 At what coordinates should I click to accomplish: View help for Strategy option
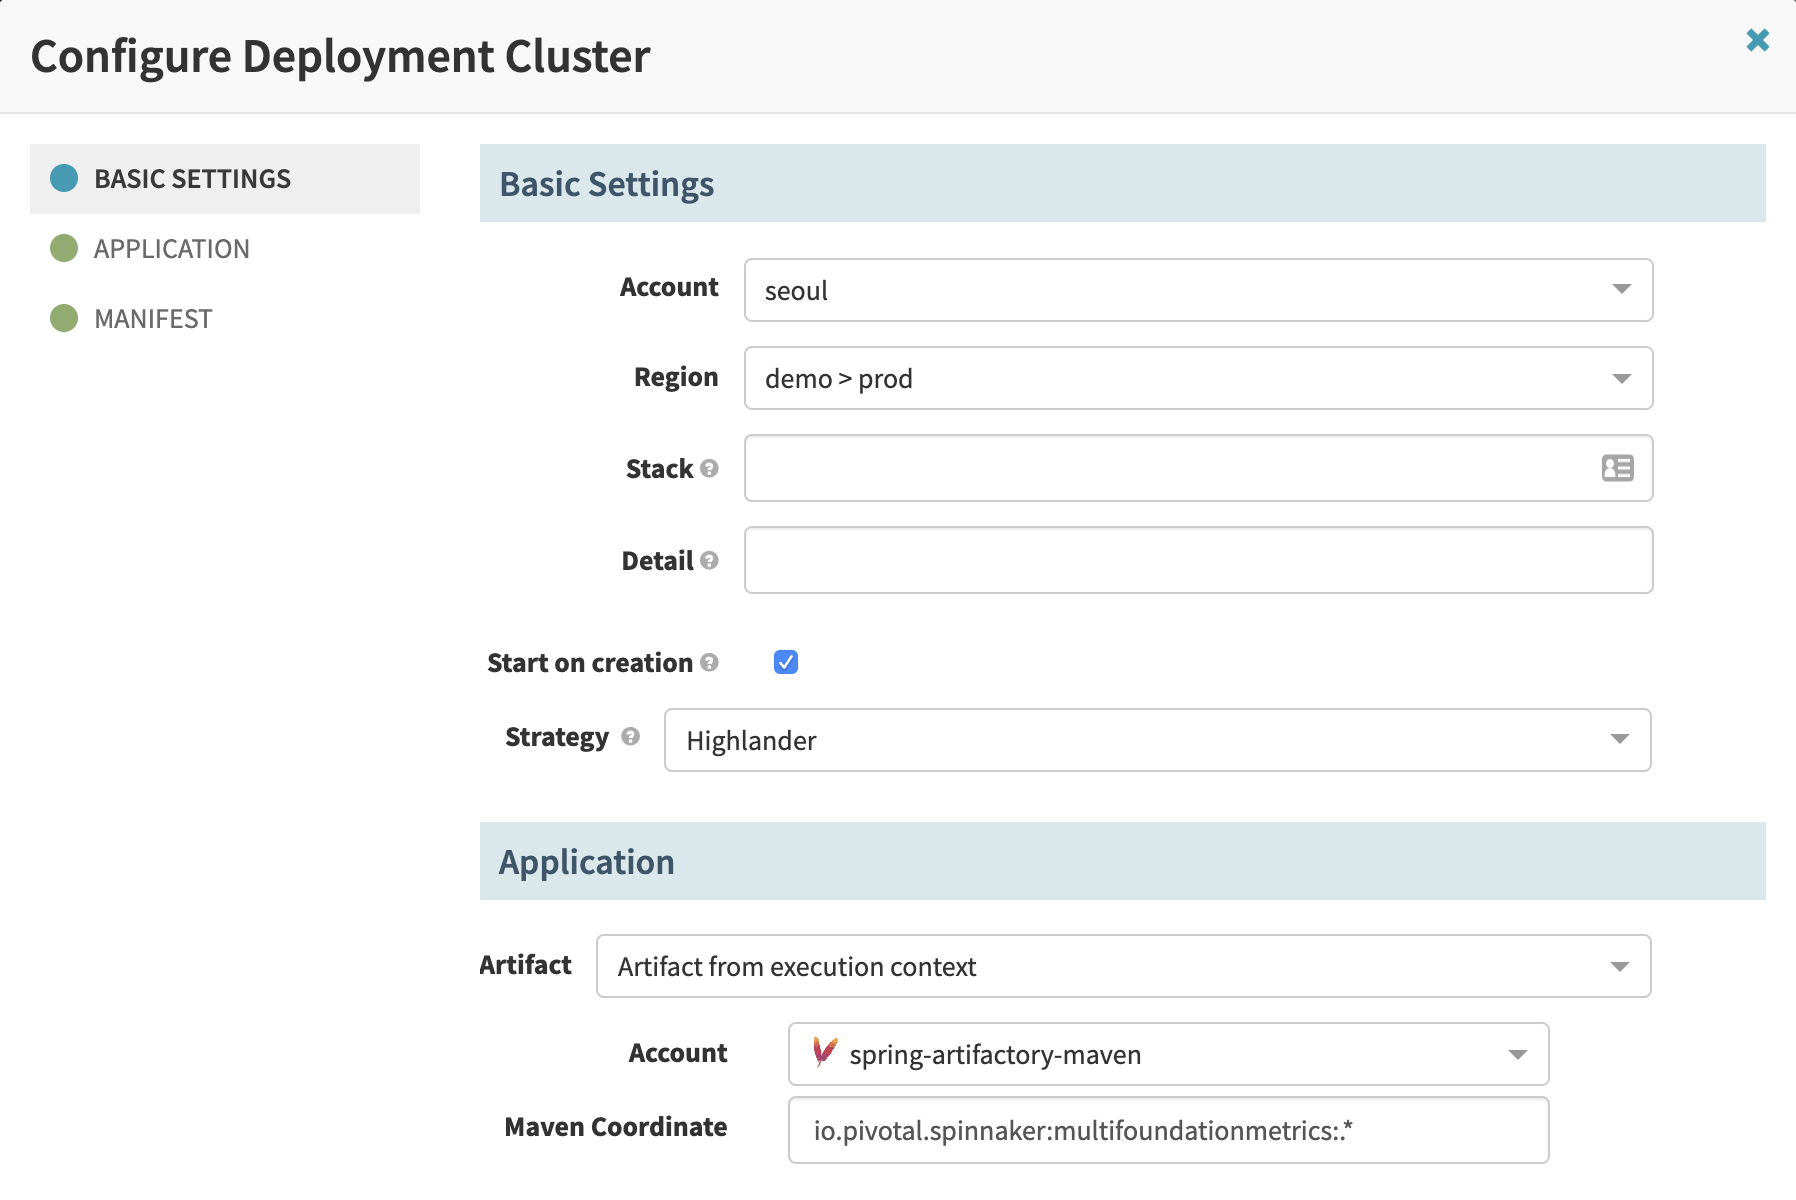630,737
